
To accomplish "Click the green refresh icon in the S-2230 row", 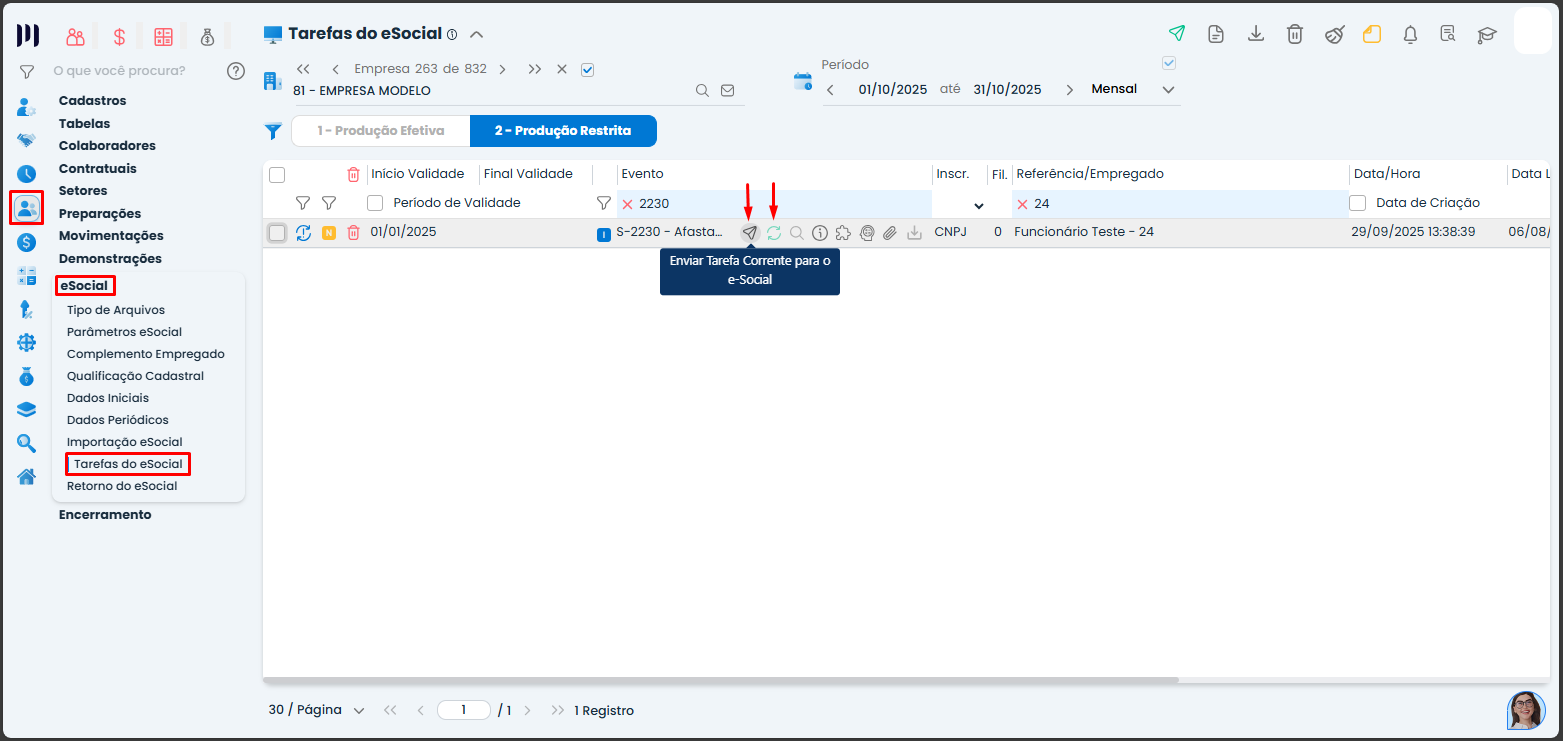I will pos(774,233).
